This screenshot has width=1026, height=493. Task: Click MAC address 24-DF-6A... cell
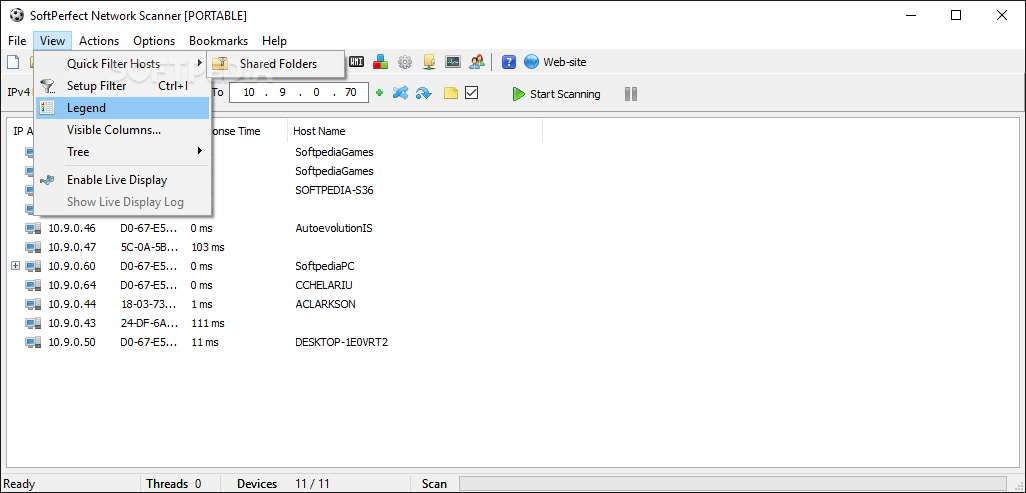[x=149, y=323]
